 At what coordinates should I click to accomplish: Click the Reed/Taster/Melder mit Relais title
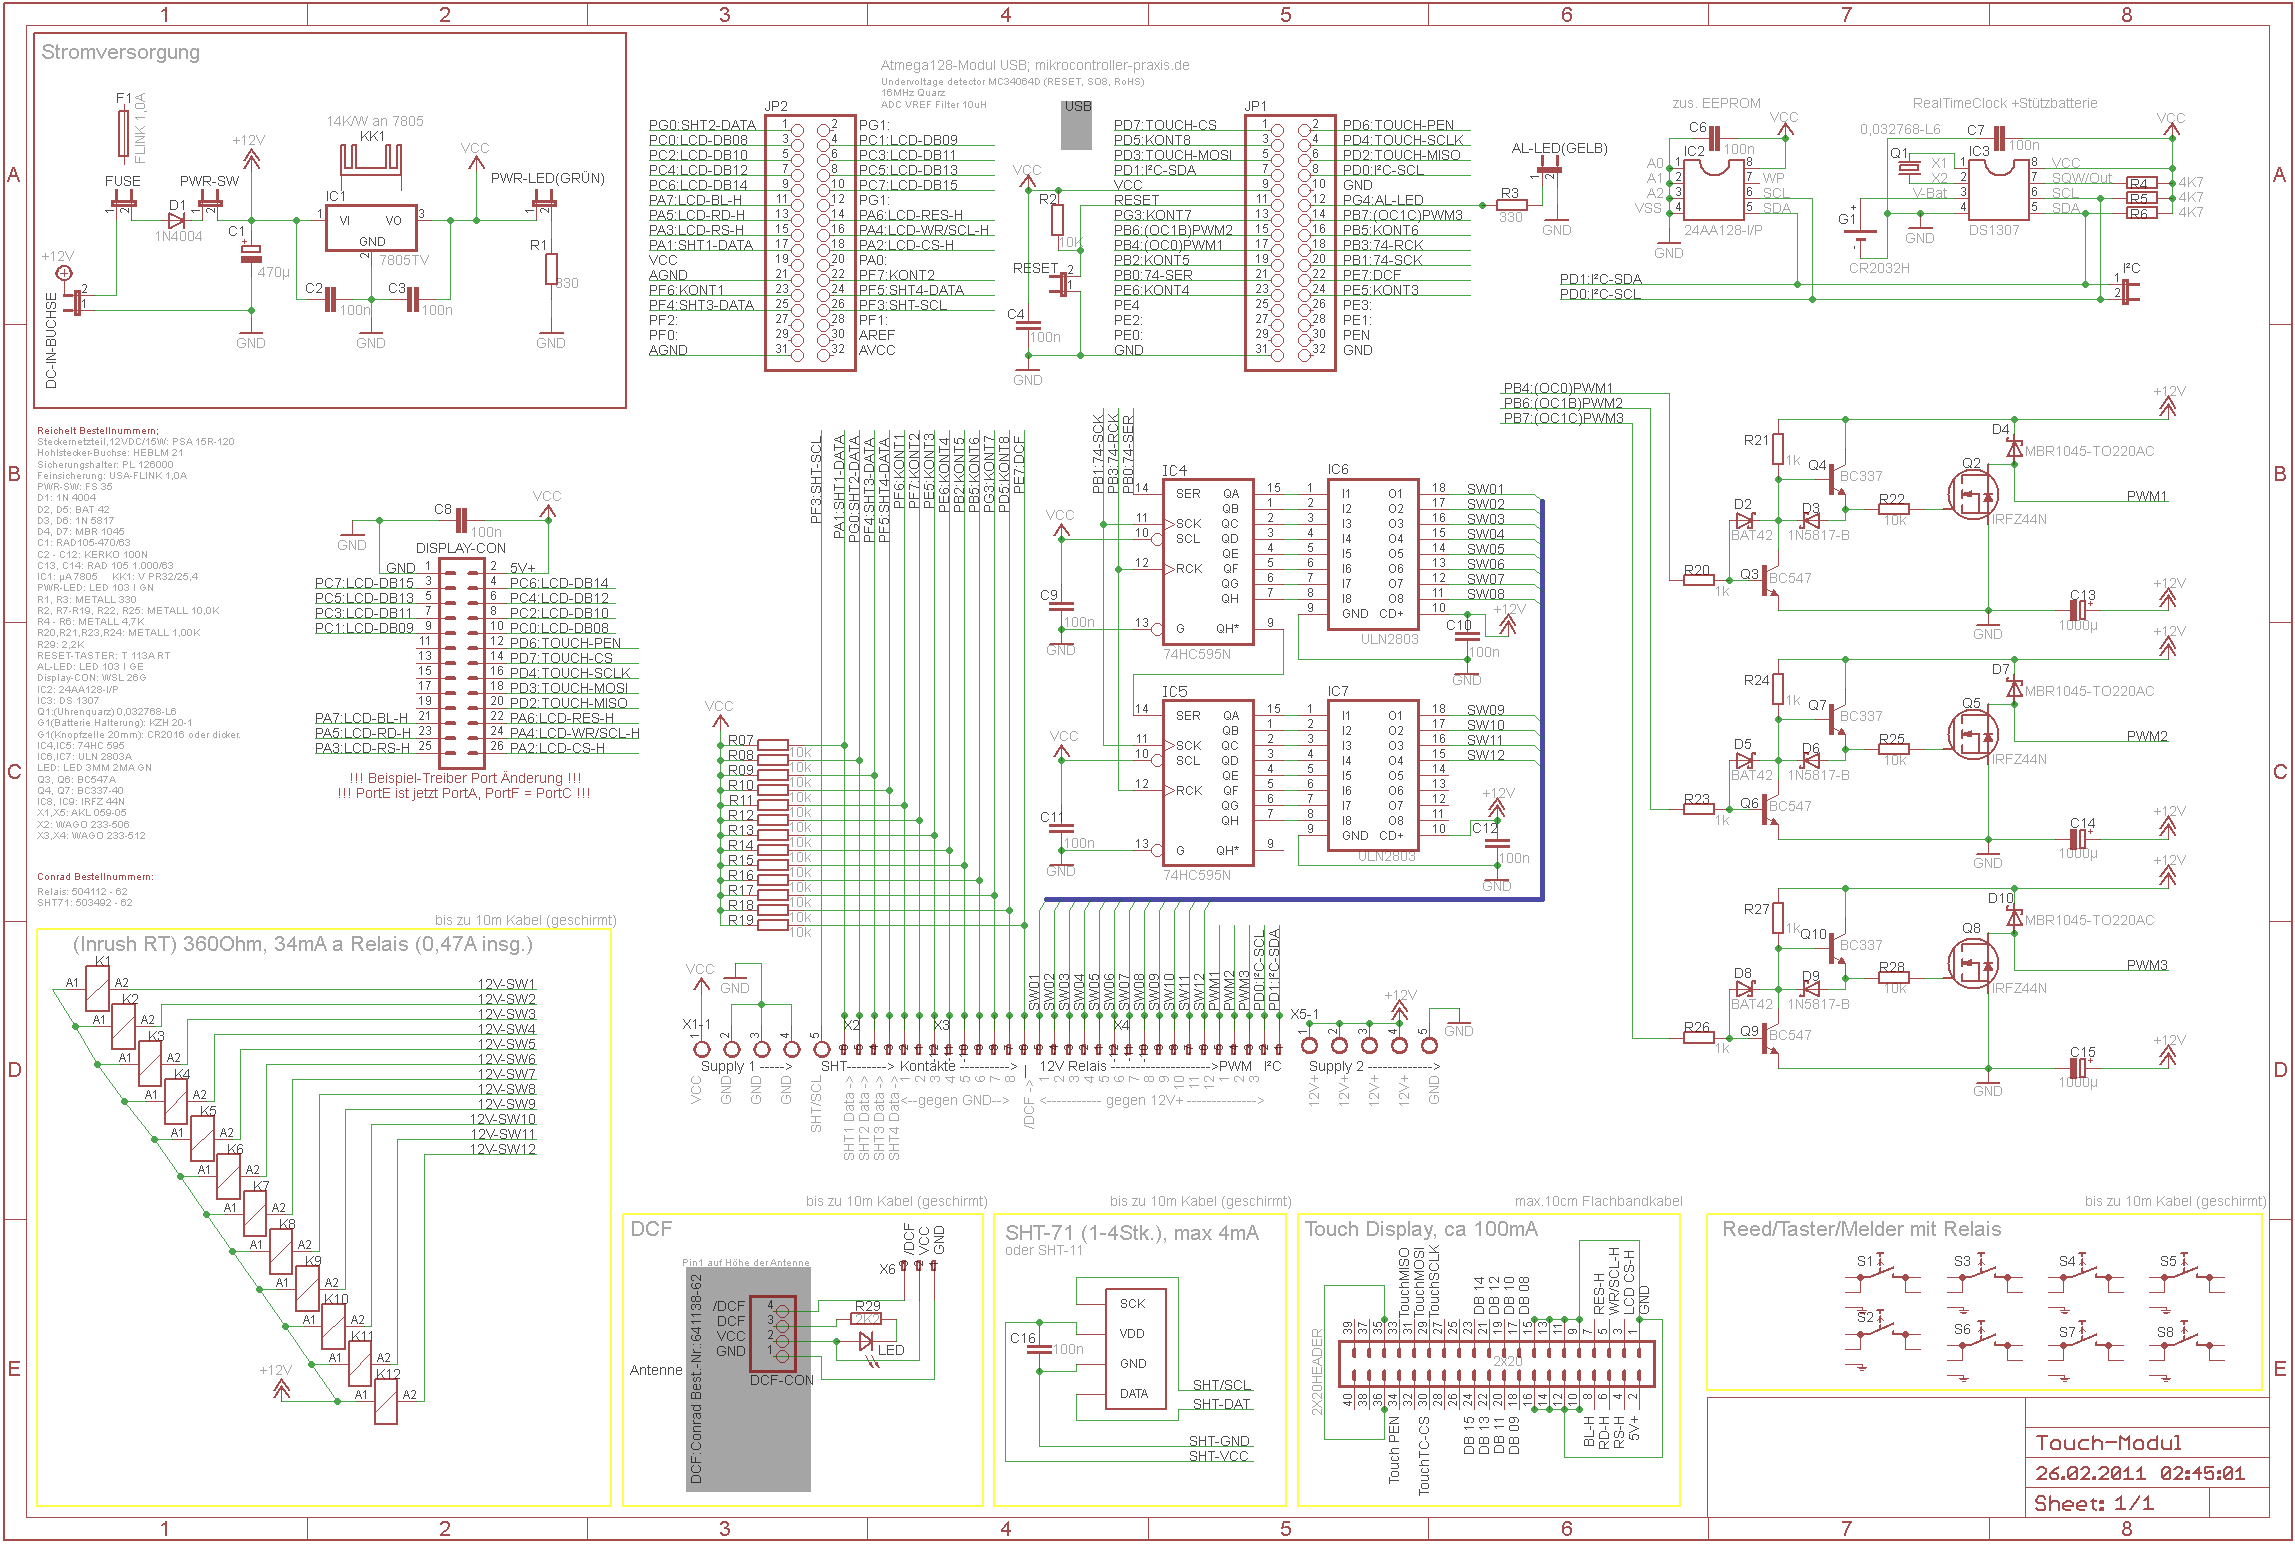click(x=1861, y=1229)
